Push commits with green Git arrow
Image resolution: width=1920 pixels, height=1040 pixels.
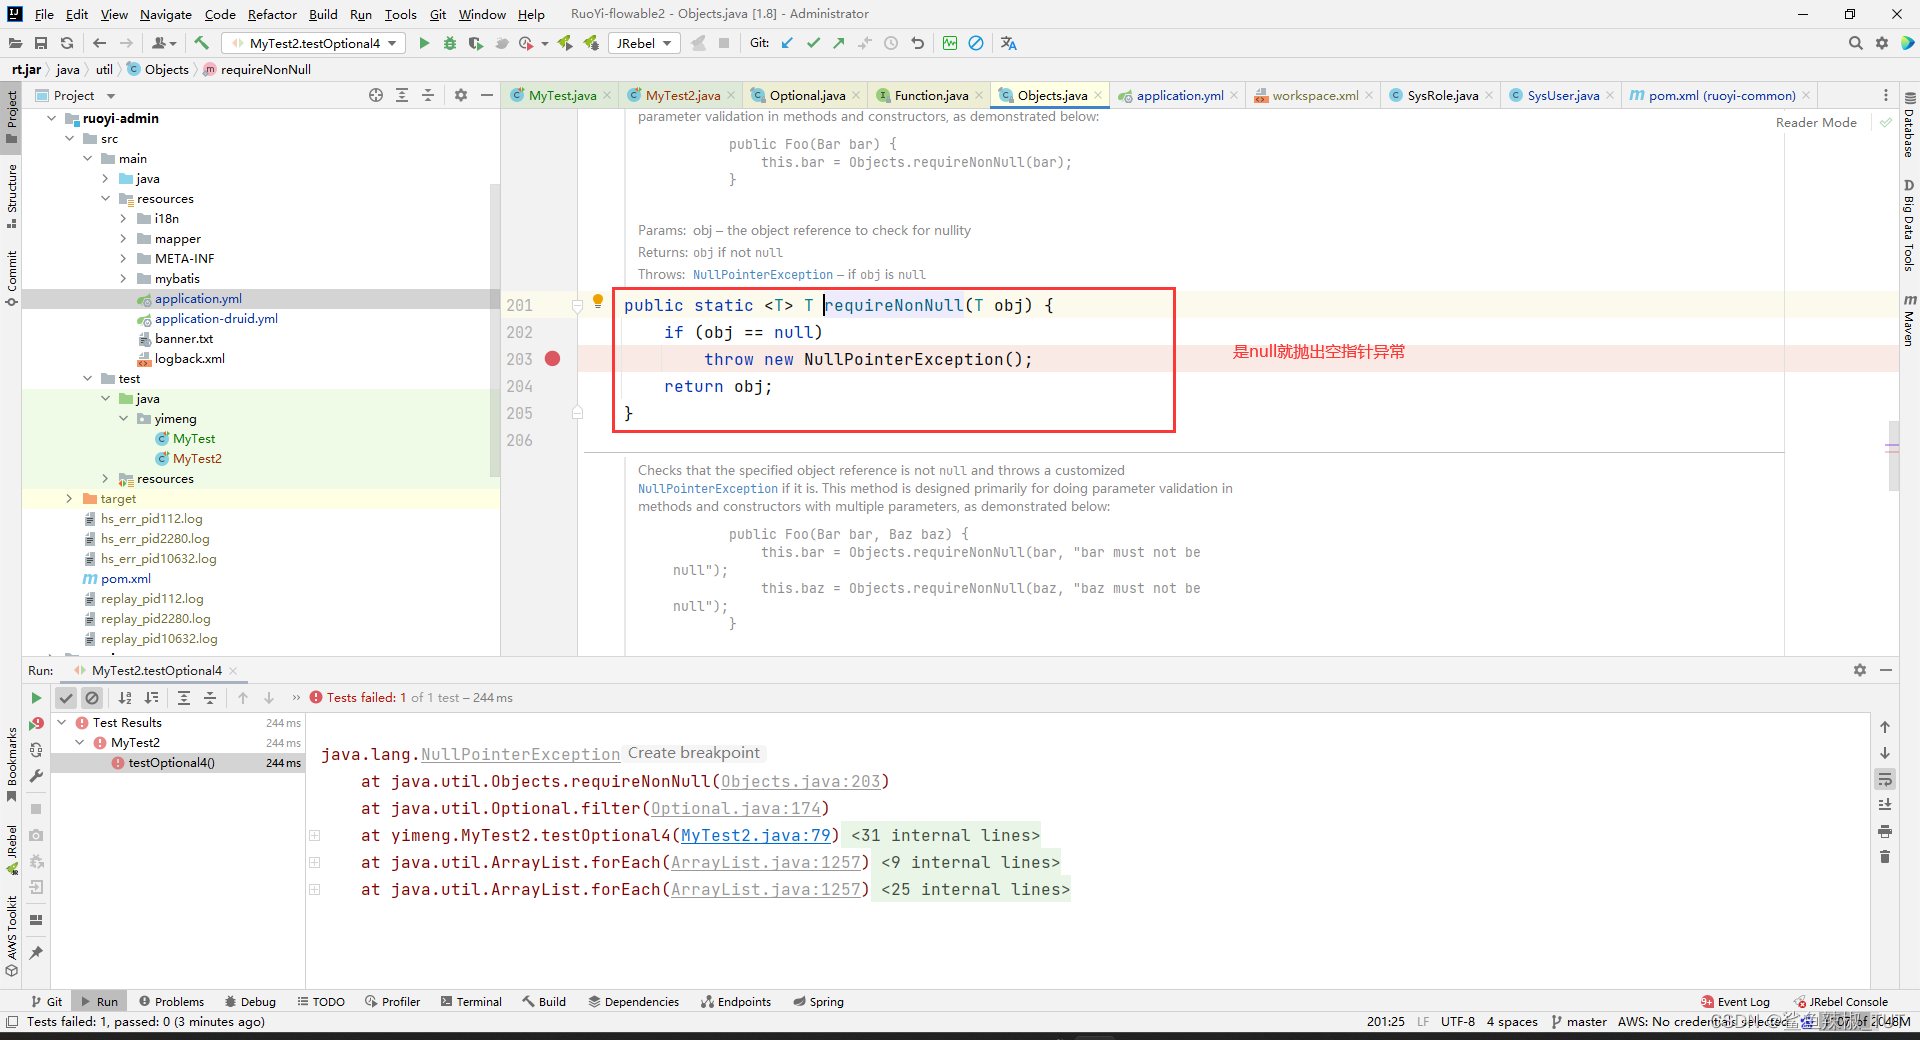pos(839,43)
